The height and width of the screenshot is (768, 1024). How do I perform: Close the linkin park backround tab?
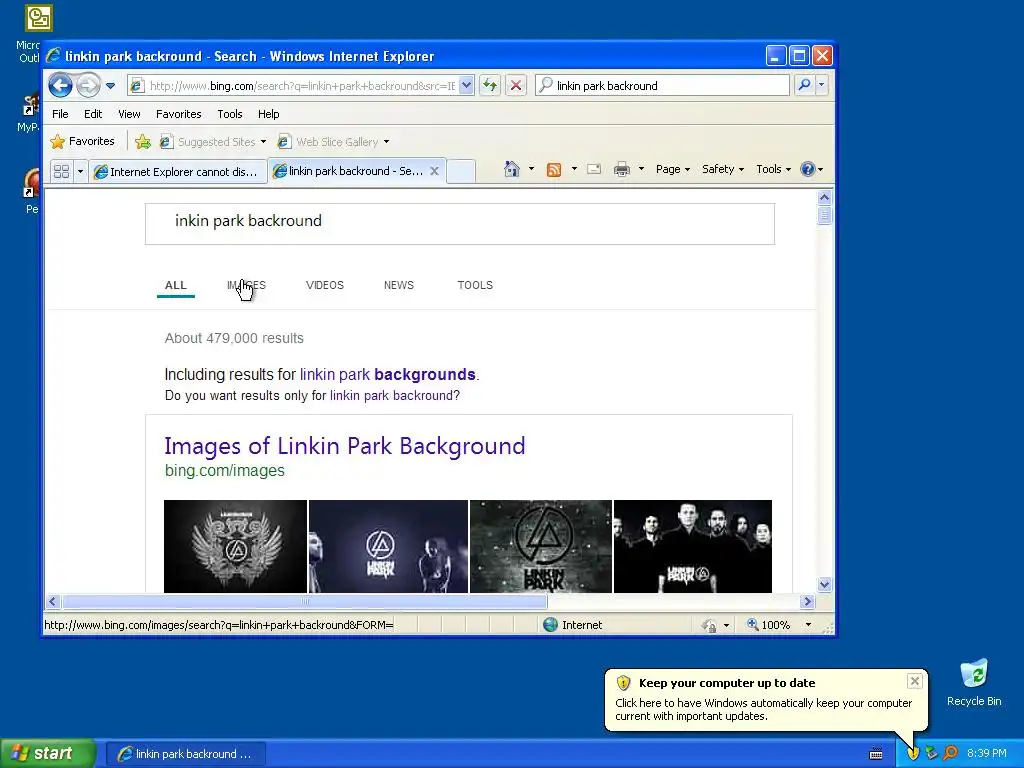(434, 170)
